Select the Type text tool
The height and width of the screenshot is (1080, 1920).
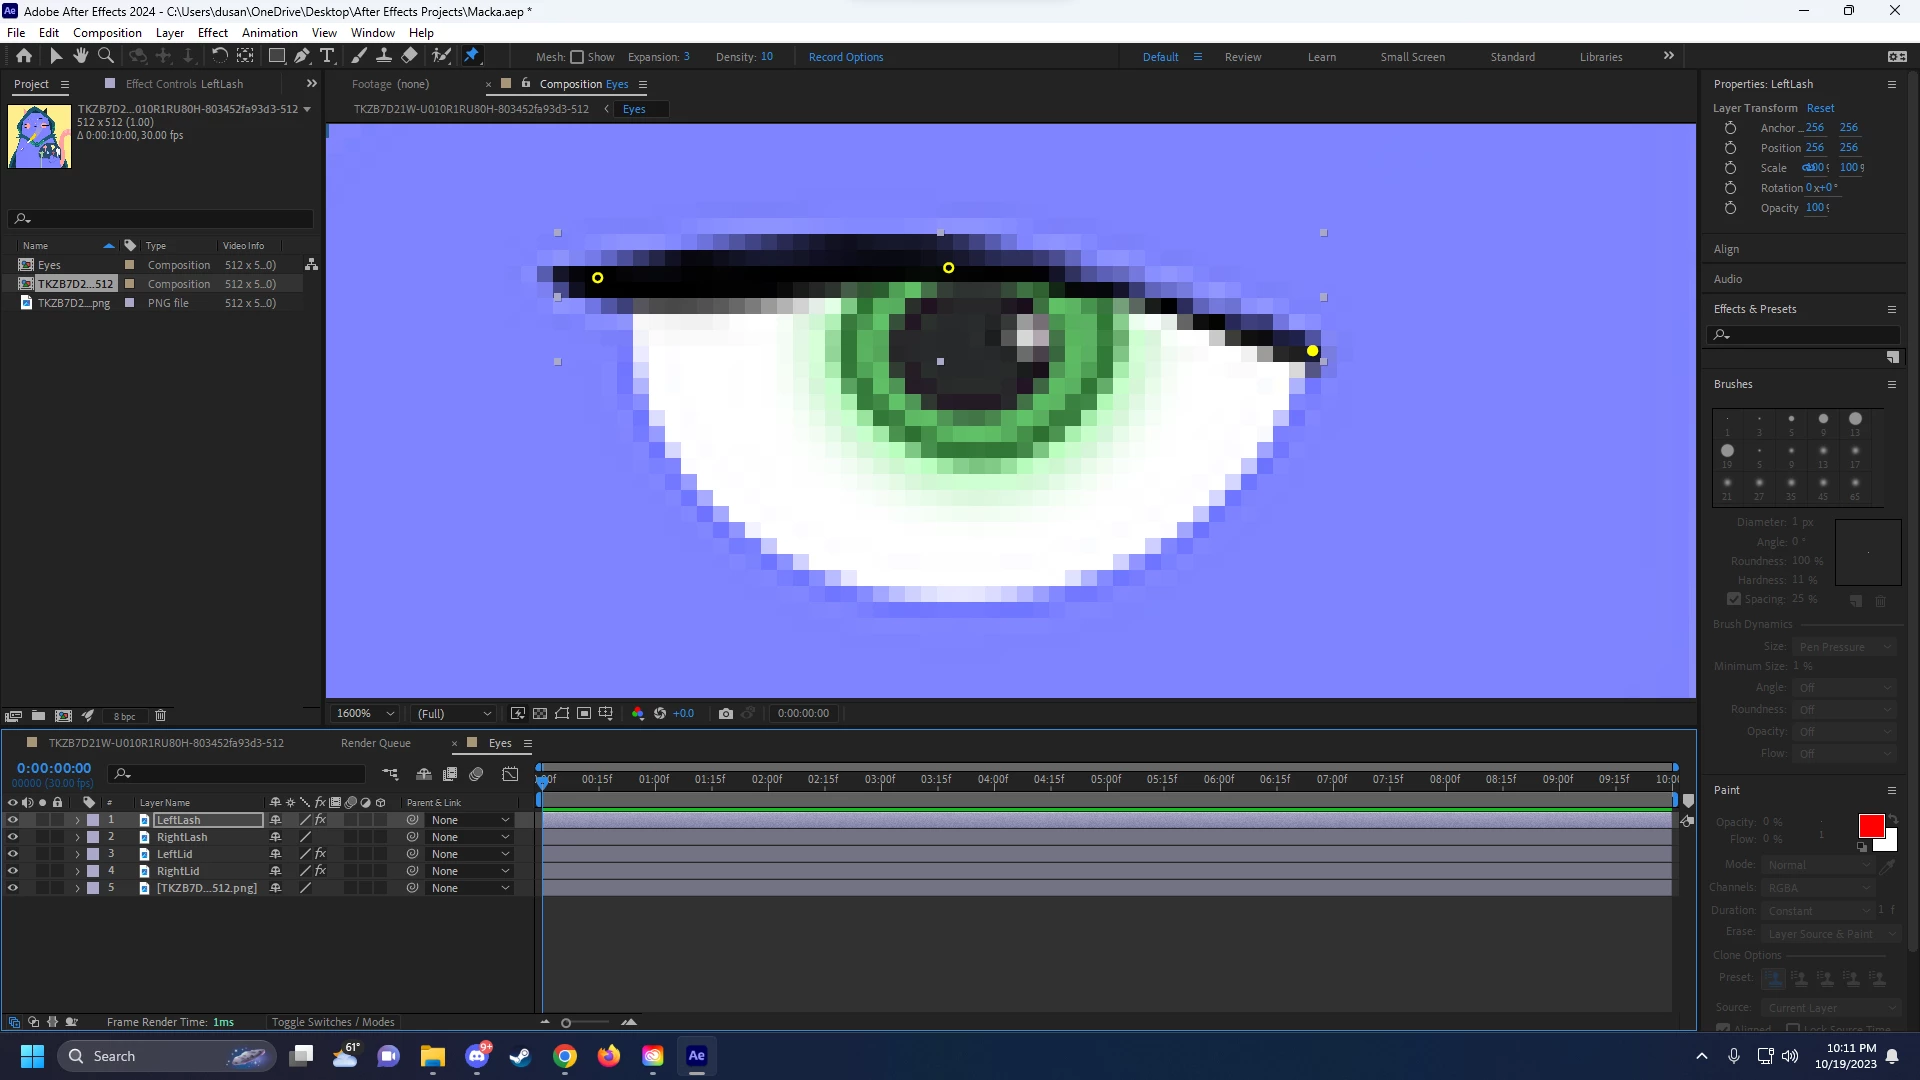[x=327, y=56]
